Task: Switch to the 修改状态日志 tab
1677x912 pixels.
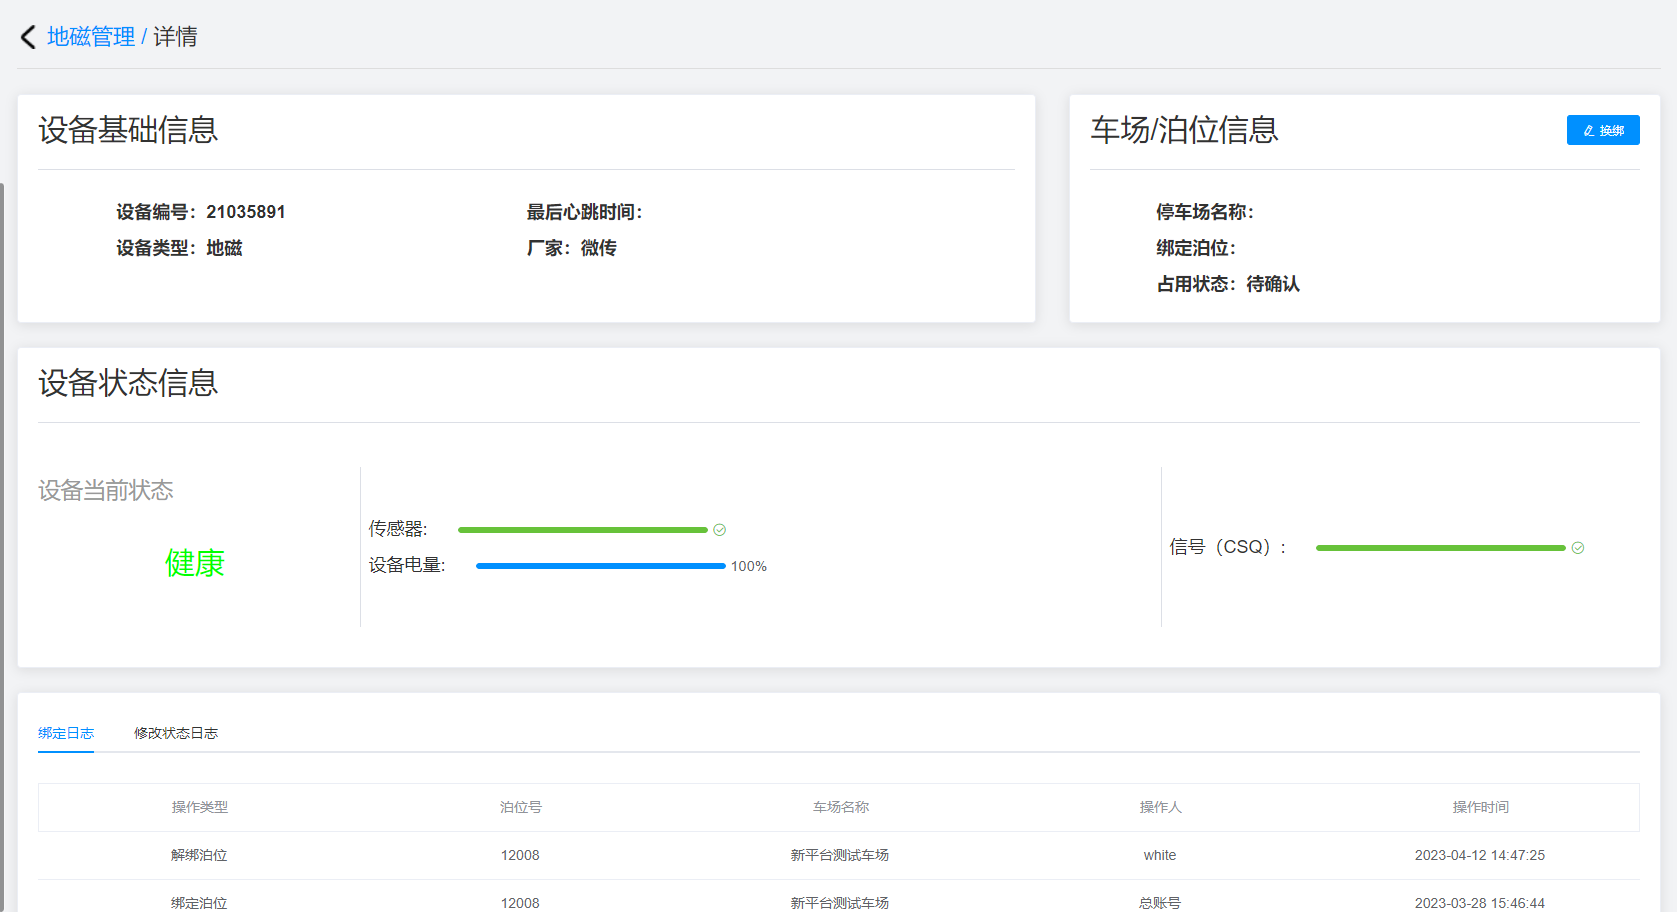Action: coord(176,733)
